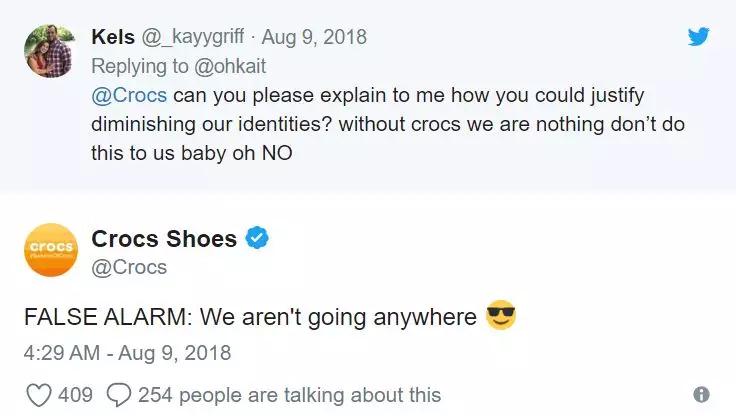Open the orange Crocs profile avatar
Image resolution: width=736 pixels, height=416 pixels.
pyautogui.click(x=48, y=251)
